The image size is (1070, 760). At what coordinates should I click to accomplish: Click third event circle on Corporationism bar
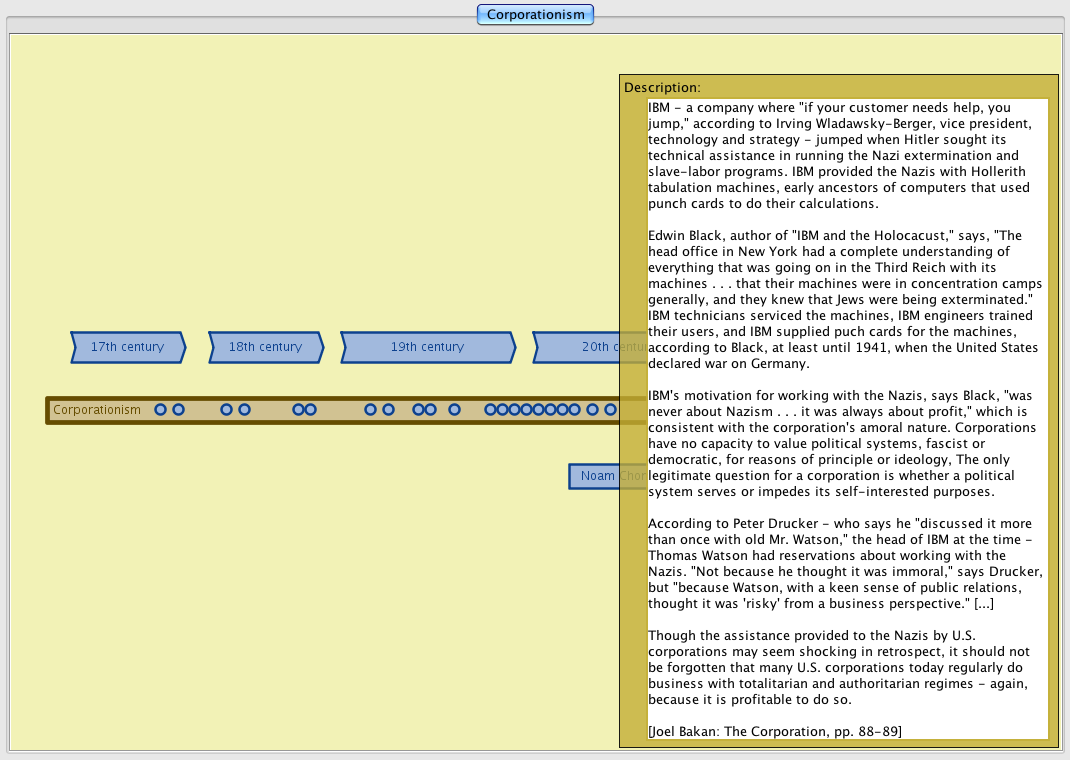(226, 410)
